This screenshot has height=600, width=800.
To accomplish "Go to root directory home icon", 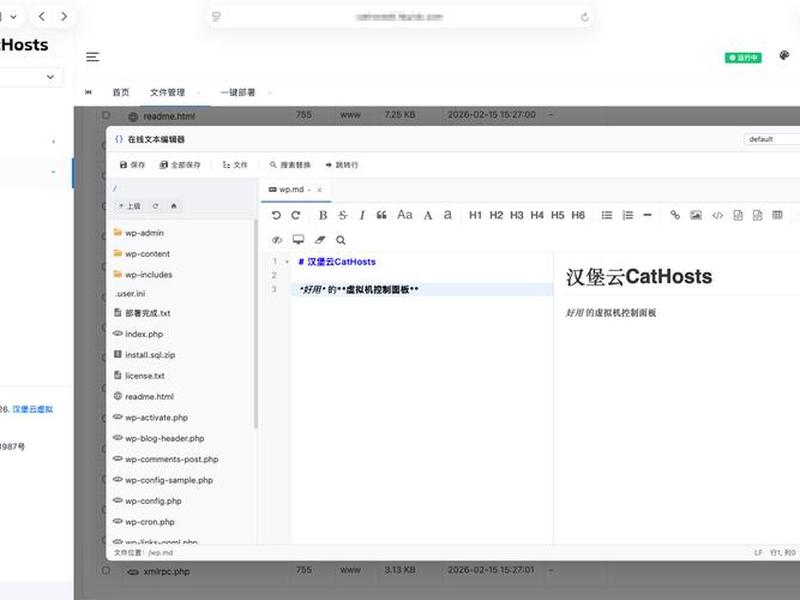I will point(174,206).
